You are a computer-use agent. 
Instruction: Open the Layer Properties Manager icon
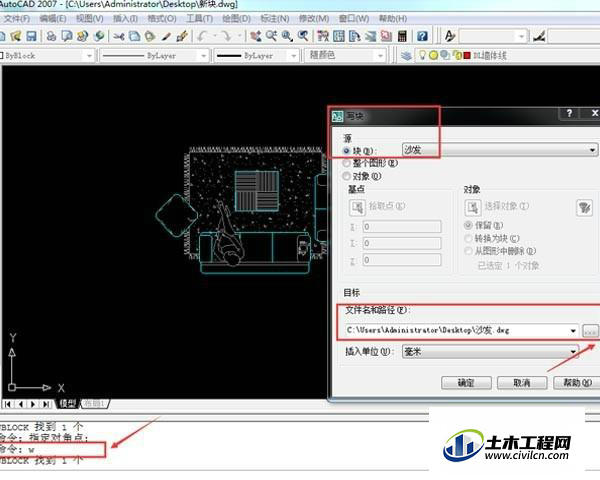coord(406,56)
